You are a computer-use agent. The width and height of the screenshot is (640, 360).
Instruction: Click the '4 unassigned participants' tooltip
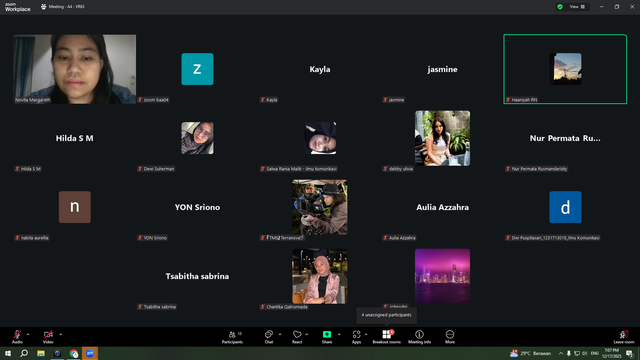tap(387, 315)
